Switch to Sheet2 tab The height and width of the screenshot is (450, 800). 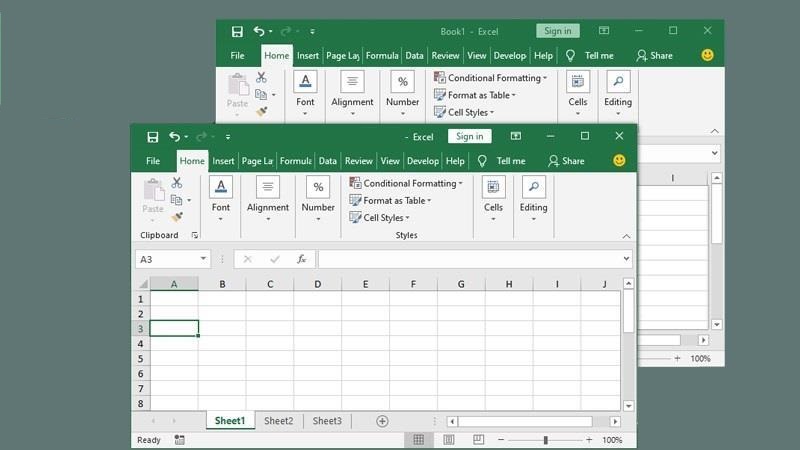coord(279,421)
